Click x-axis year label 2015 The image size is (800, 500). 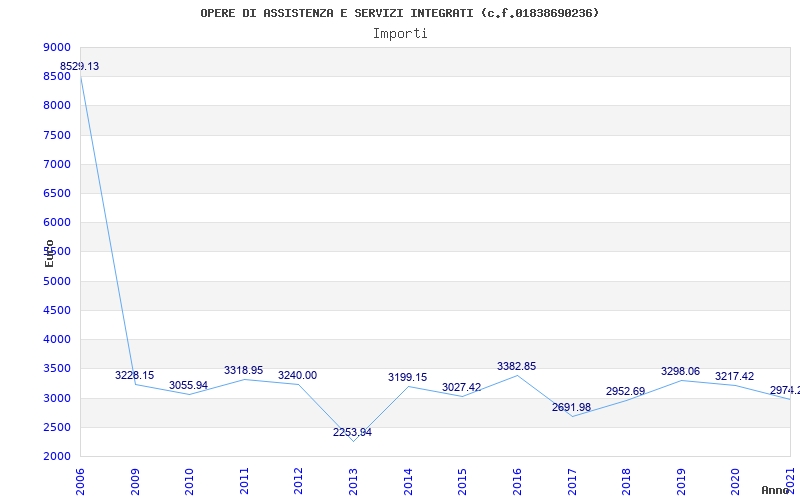(x=463, y=482)
